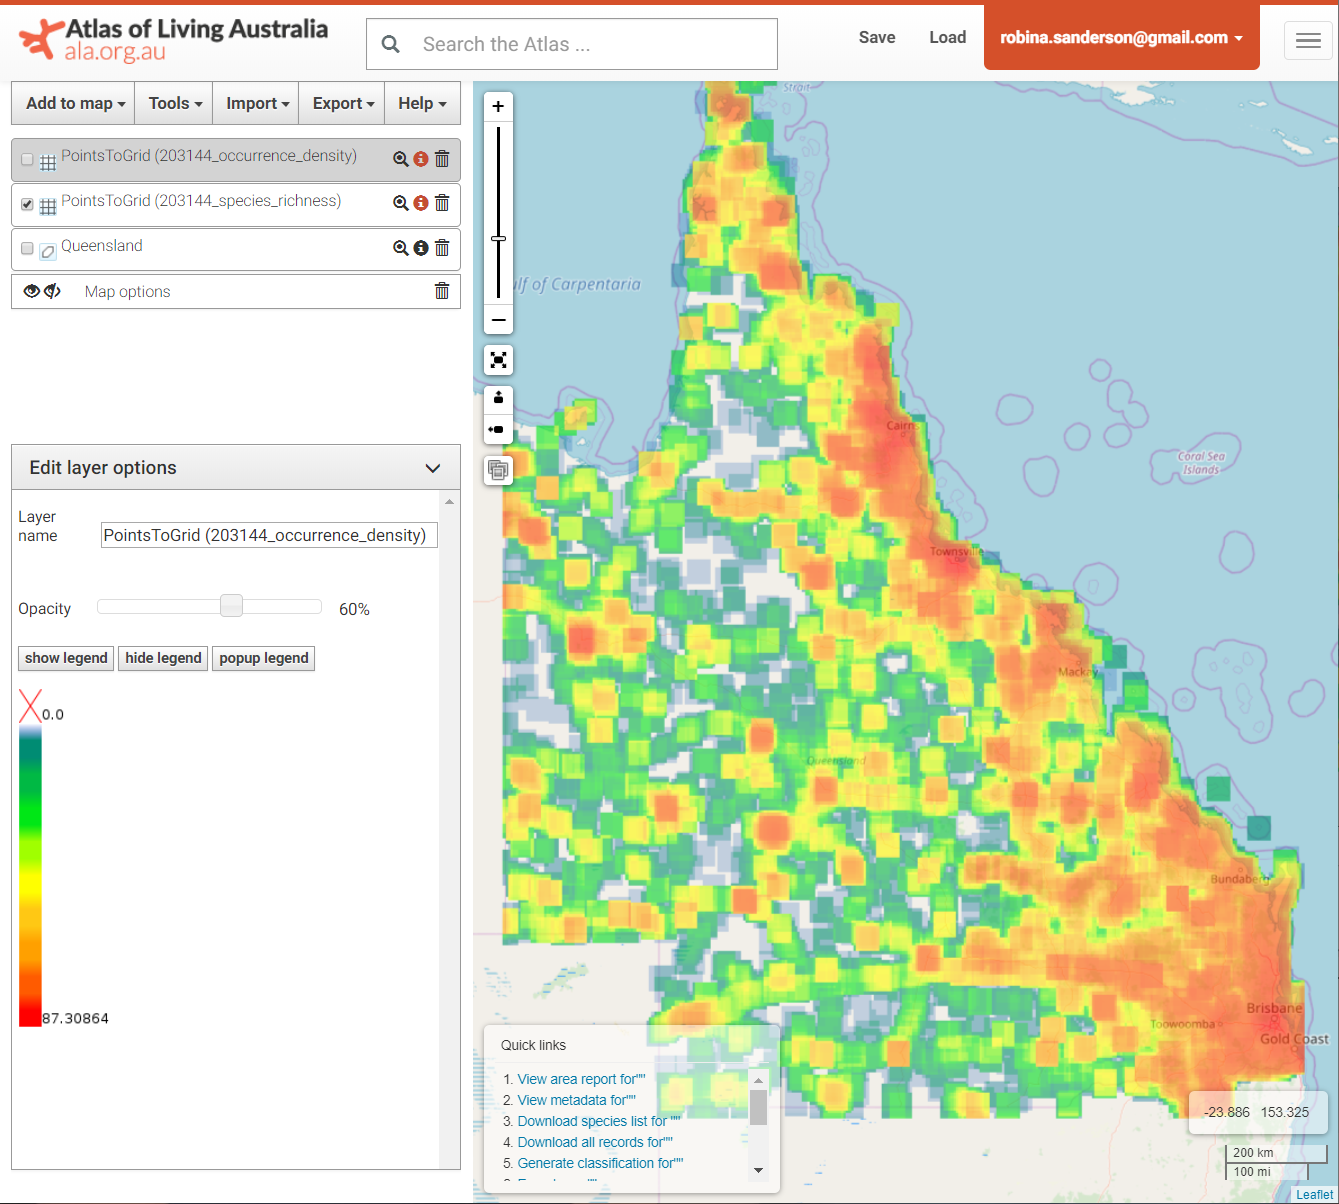
Task: Click the search magnifier in the Atlas search bar
Action: 390,44
